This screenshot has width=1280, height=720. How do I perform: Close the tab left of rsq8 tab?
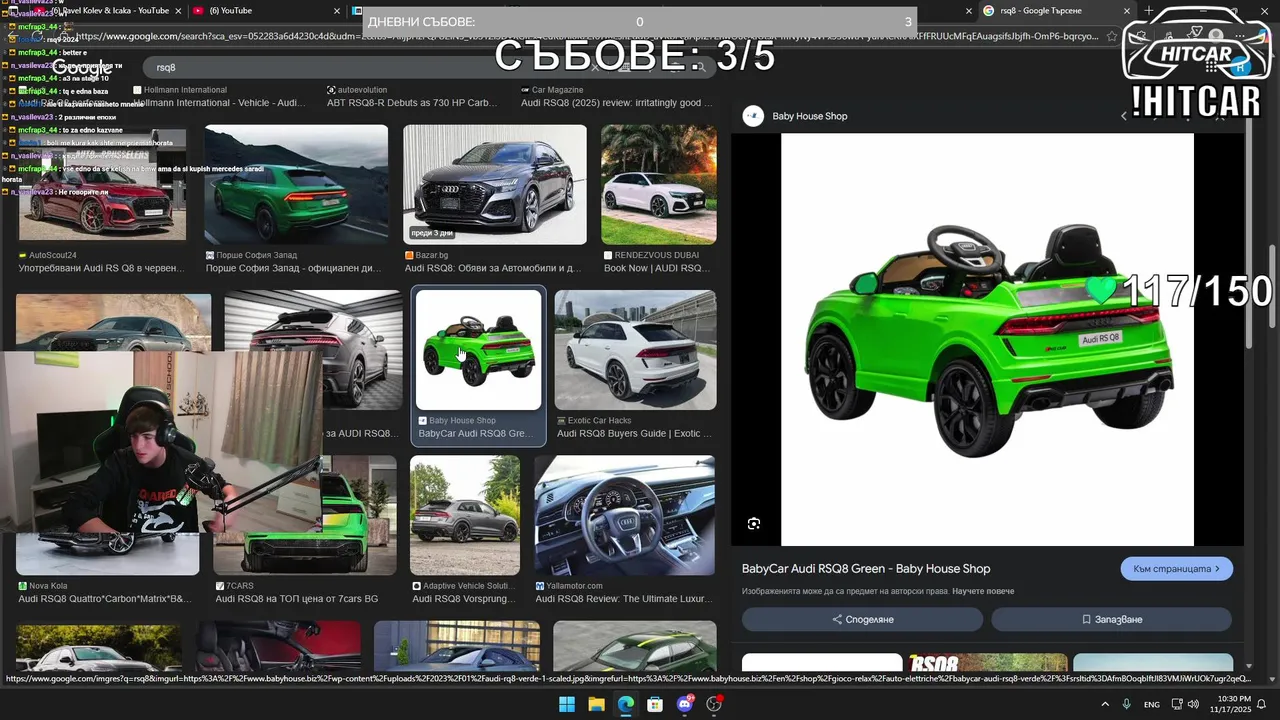click(968, 11)
